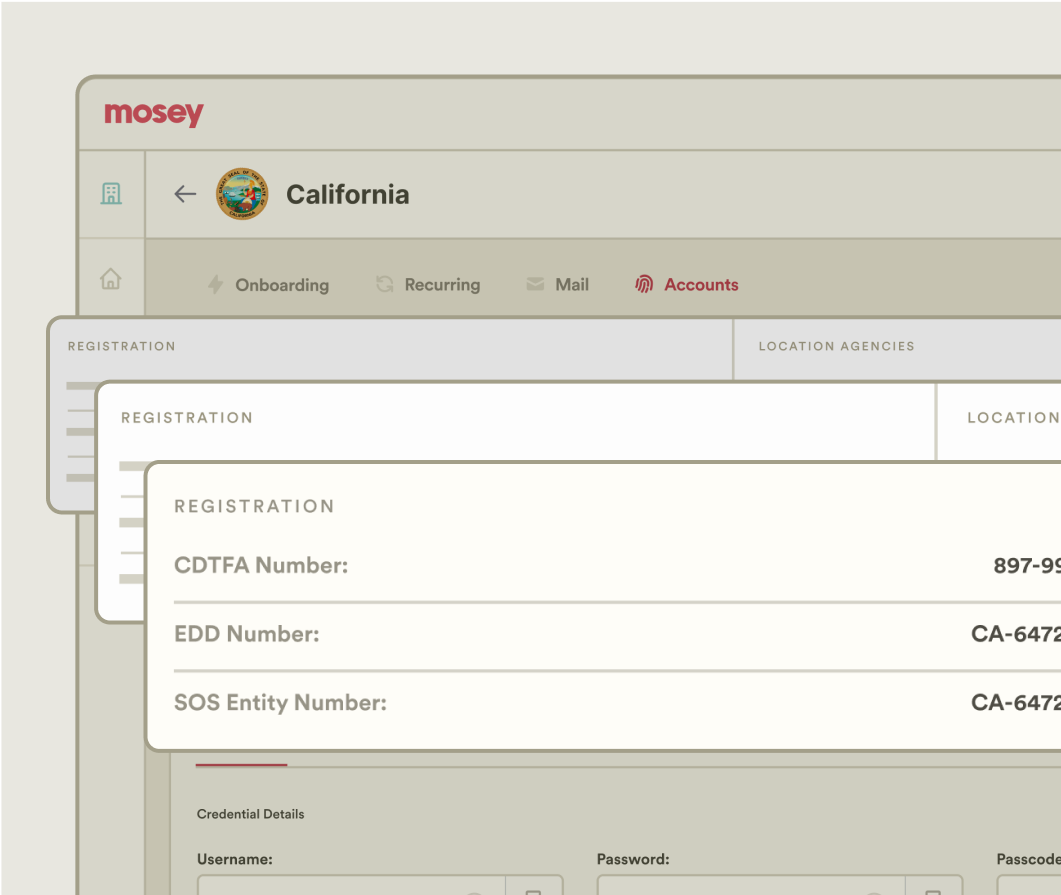Open the building icon in the sidebar

click(x=111, y=193)
